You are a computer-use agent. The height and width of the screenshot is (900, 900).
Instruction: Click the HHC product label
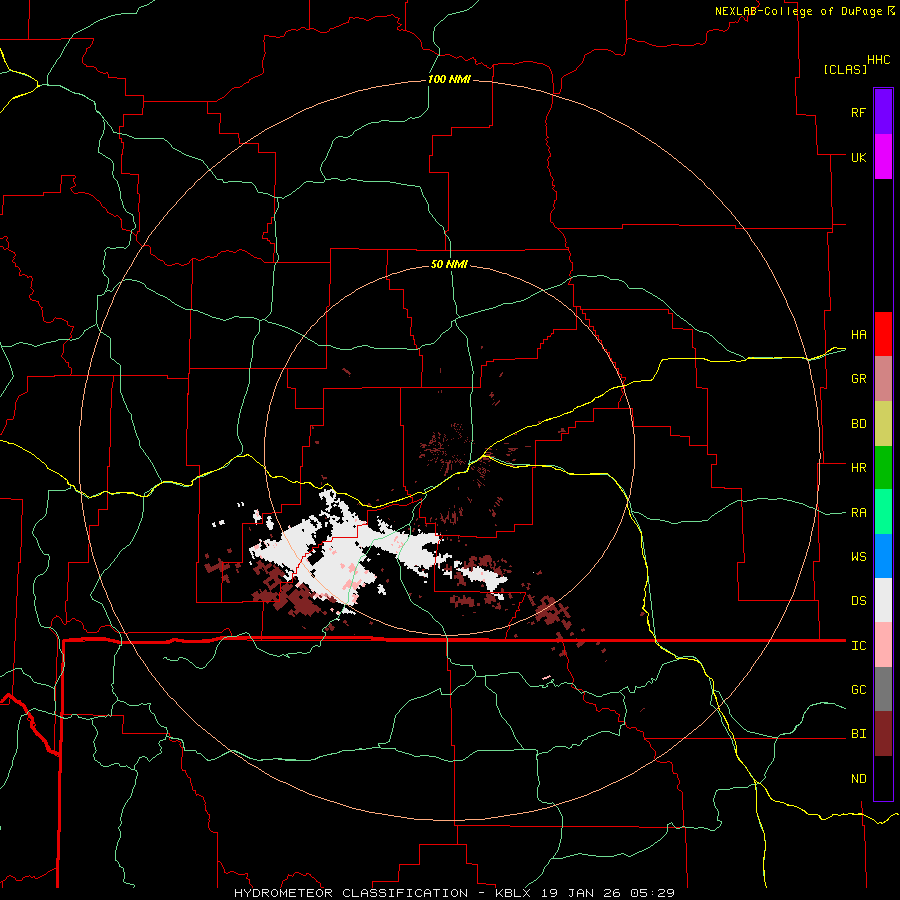pos(879,60)
